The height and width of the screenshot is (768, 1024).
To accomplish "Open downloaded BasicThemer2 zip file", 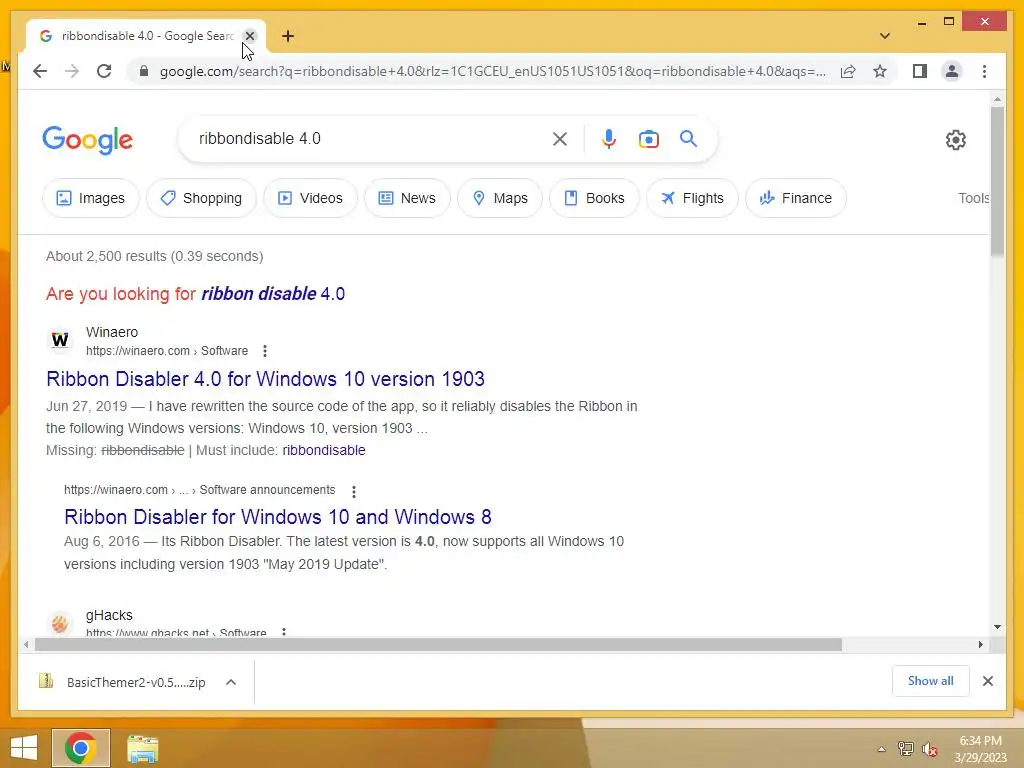I will pos(123,682).
